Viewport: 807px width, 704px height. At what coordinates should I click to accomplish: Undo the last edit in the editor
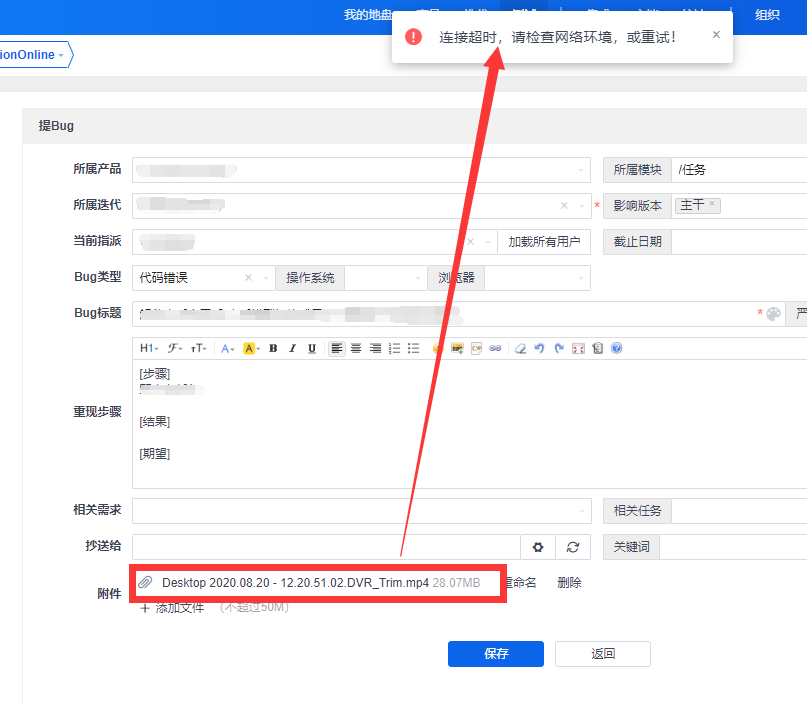[539, 348]
